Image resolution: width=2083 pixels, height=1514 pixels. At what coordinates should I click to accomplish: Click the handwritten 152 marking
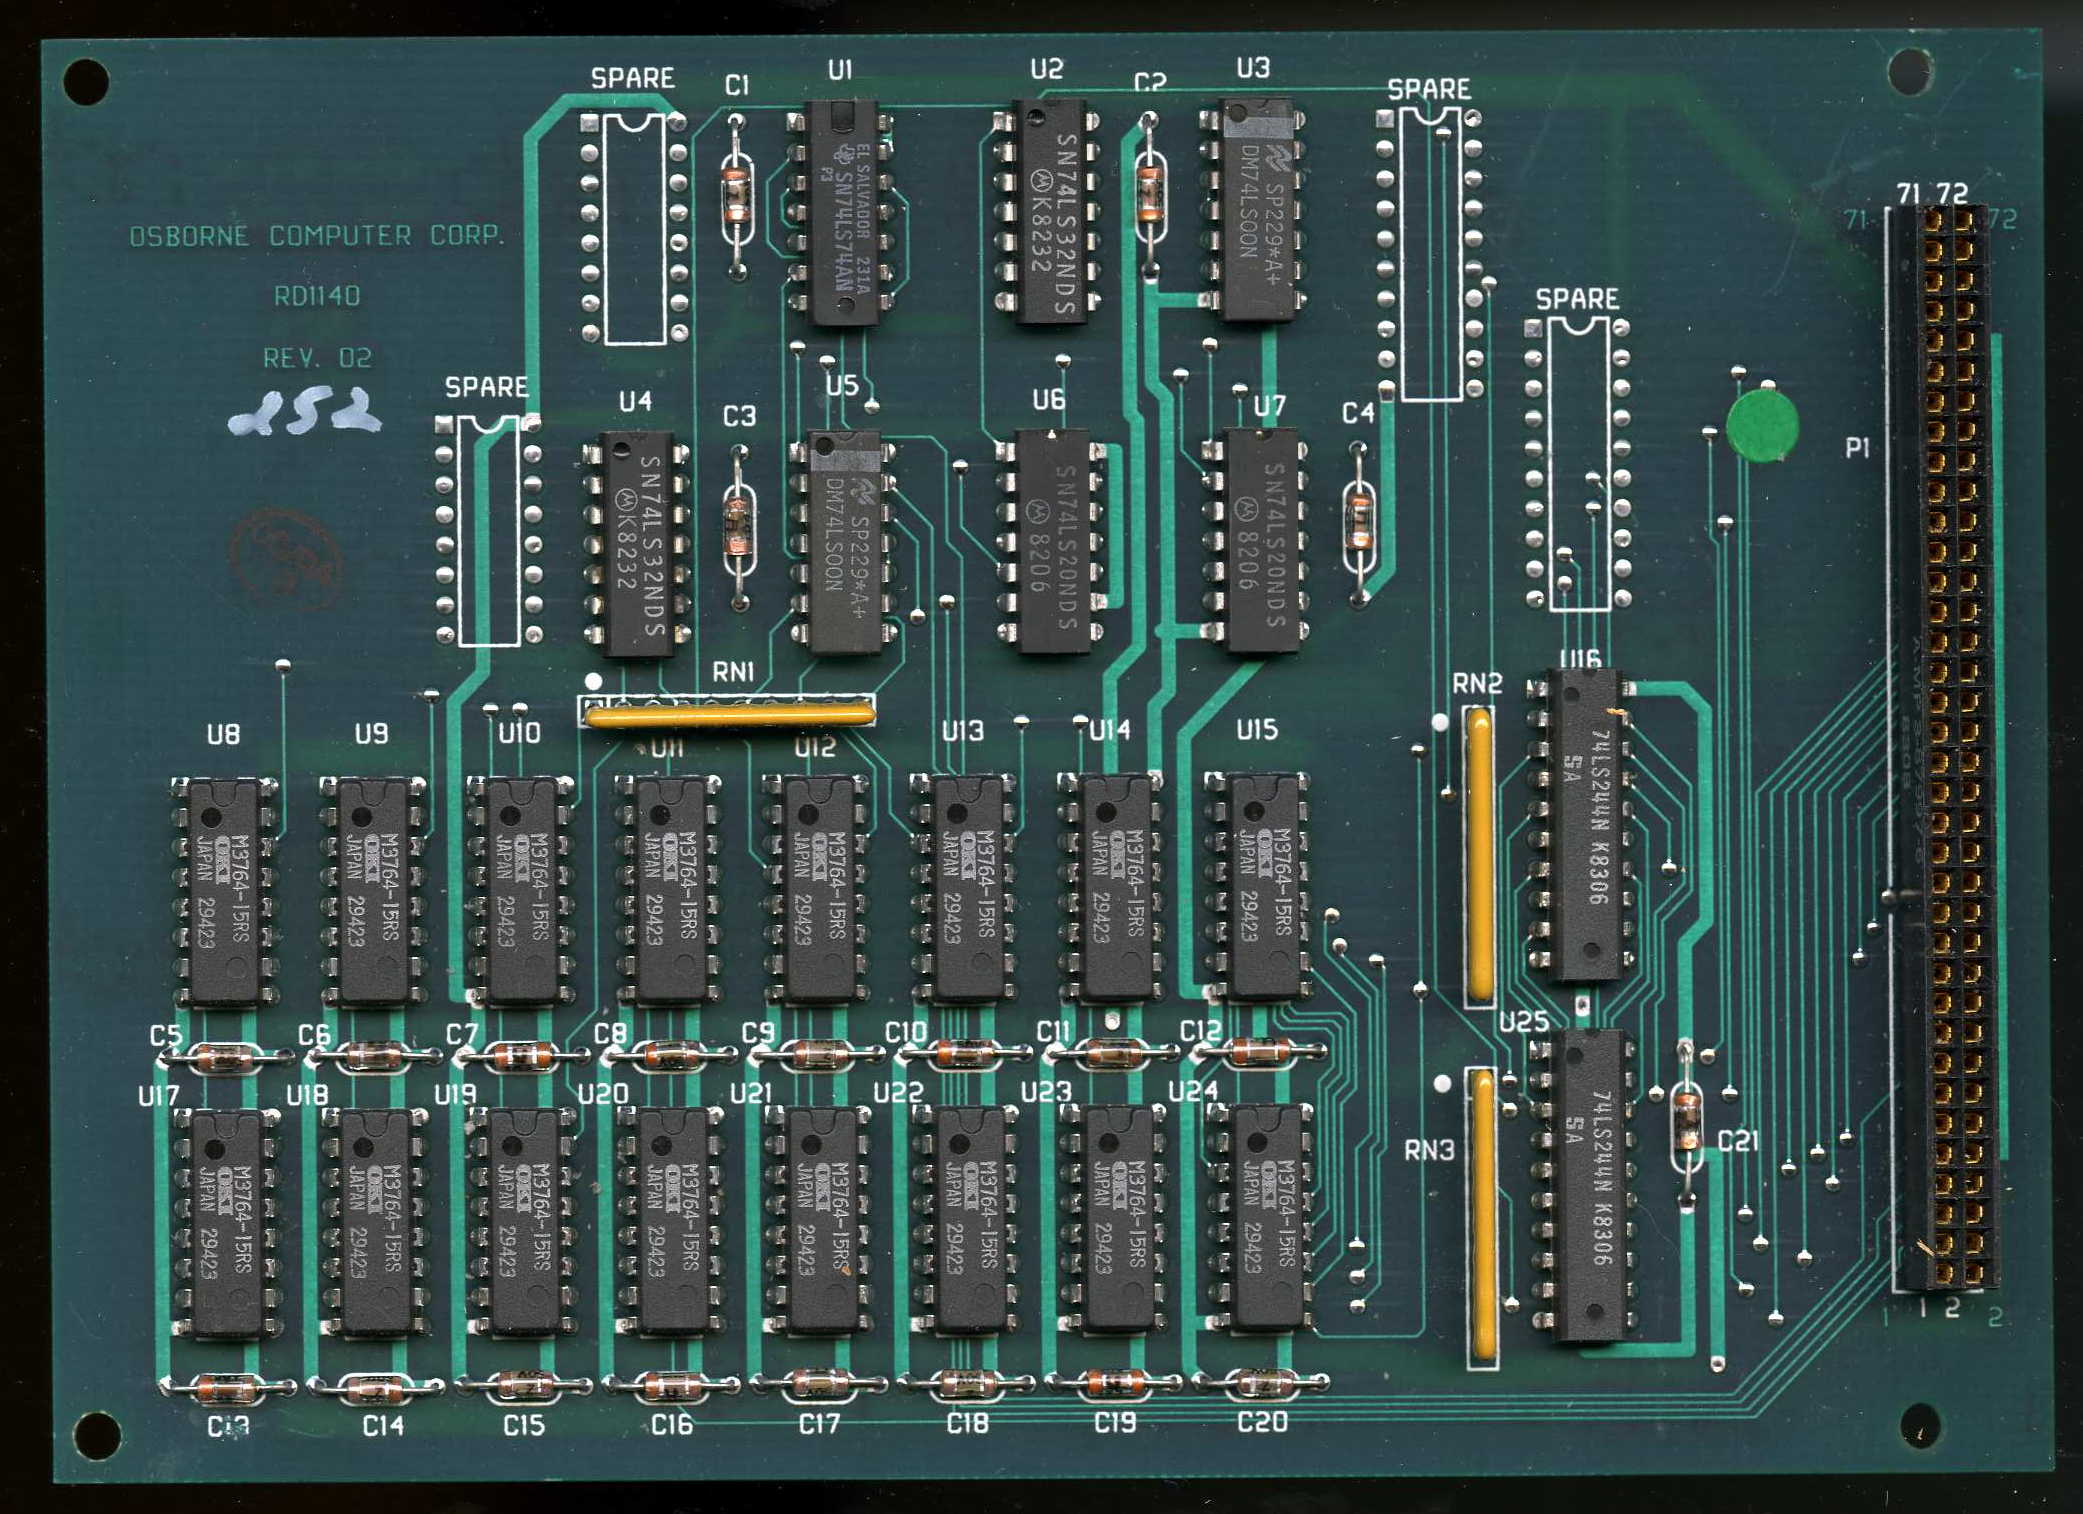coord(305,413)
